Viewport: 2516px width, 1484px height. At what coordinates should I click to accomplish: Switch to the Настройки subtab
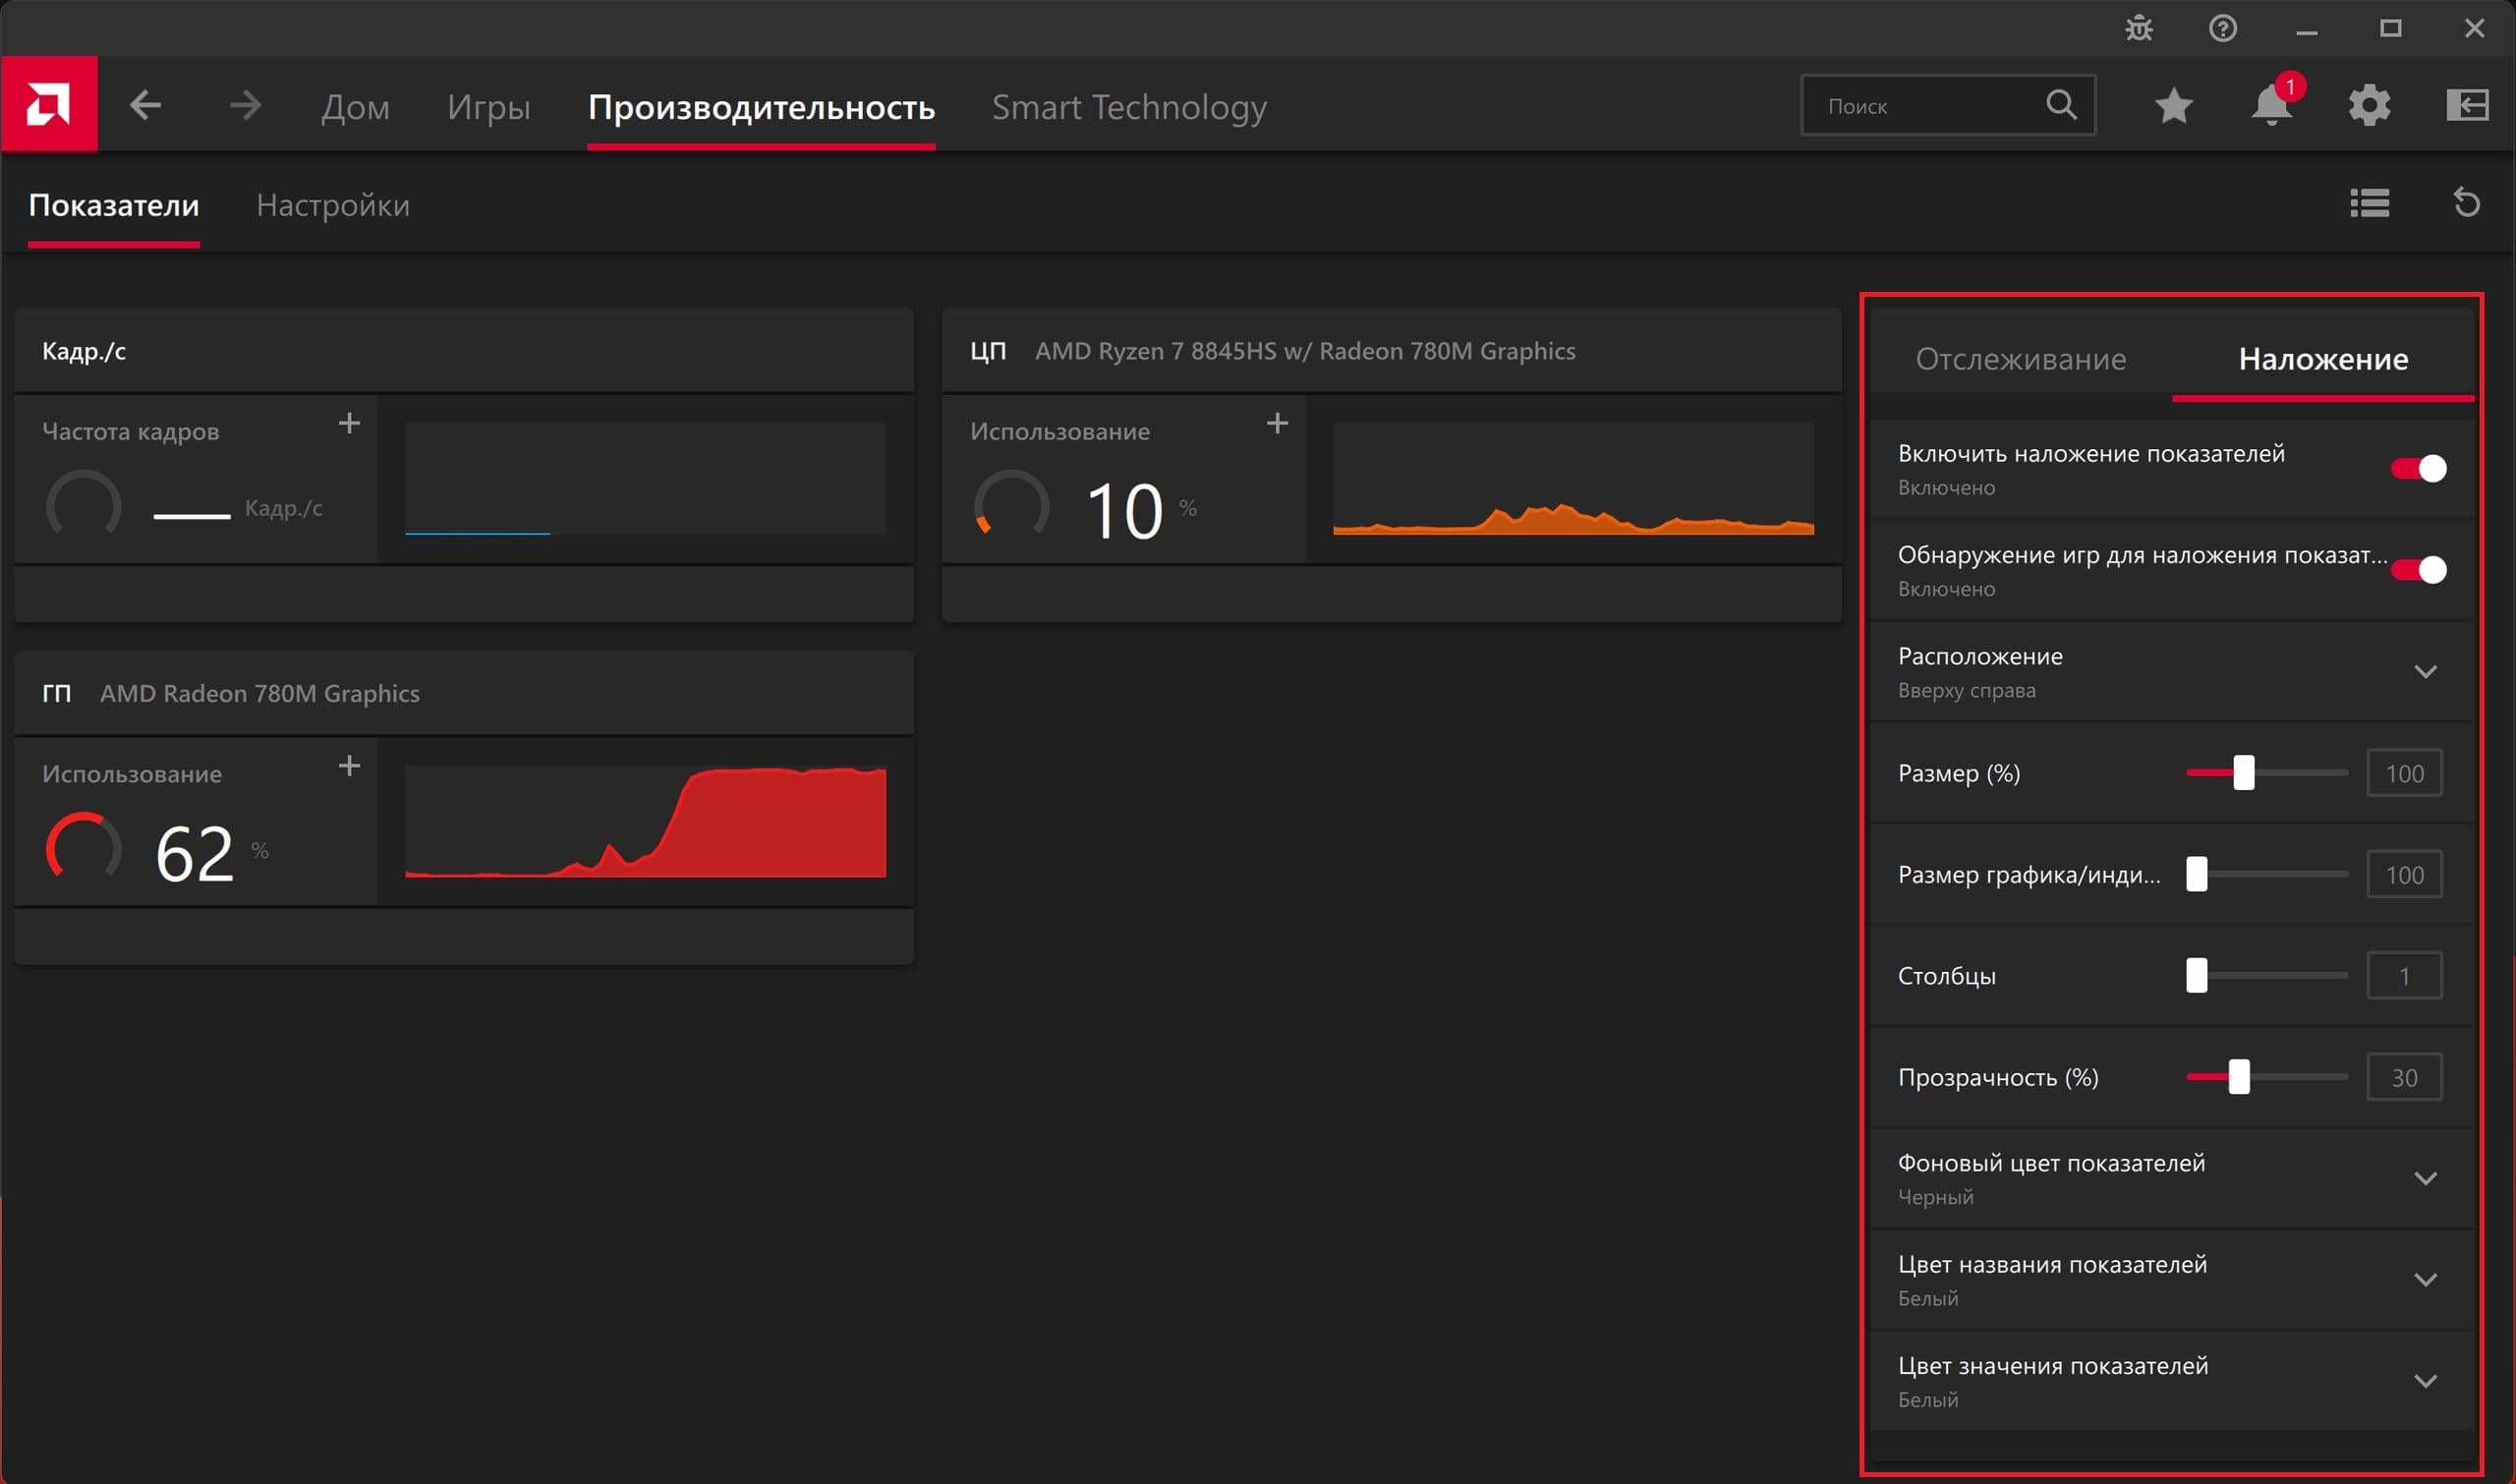coord(333,205)
